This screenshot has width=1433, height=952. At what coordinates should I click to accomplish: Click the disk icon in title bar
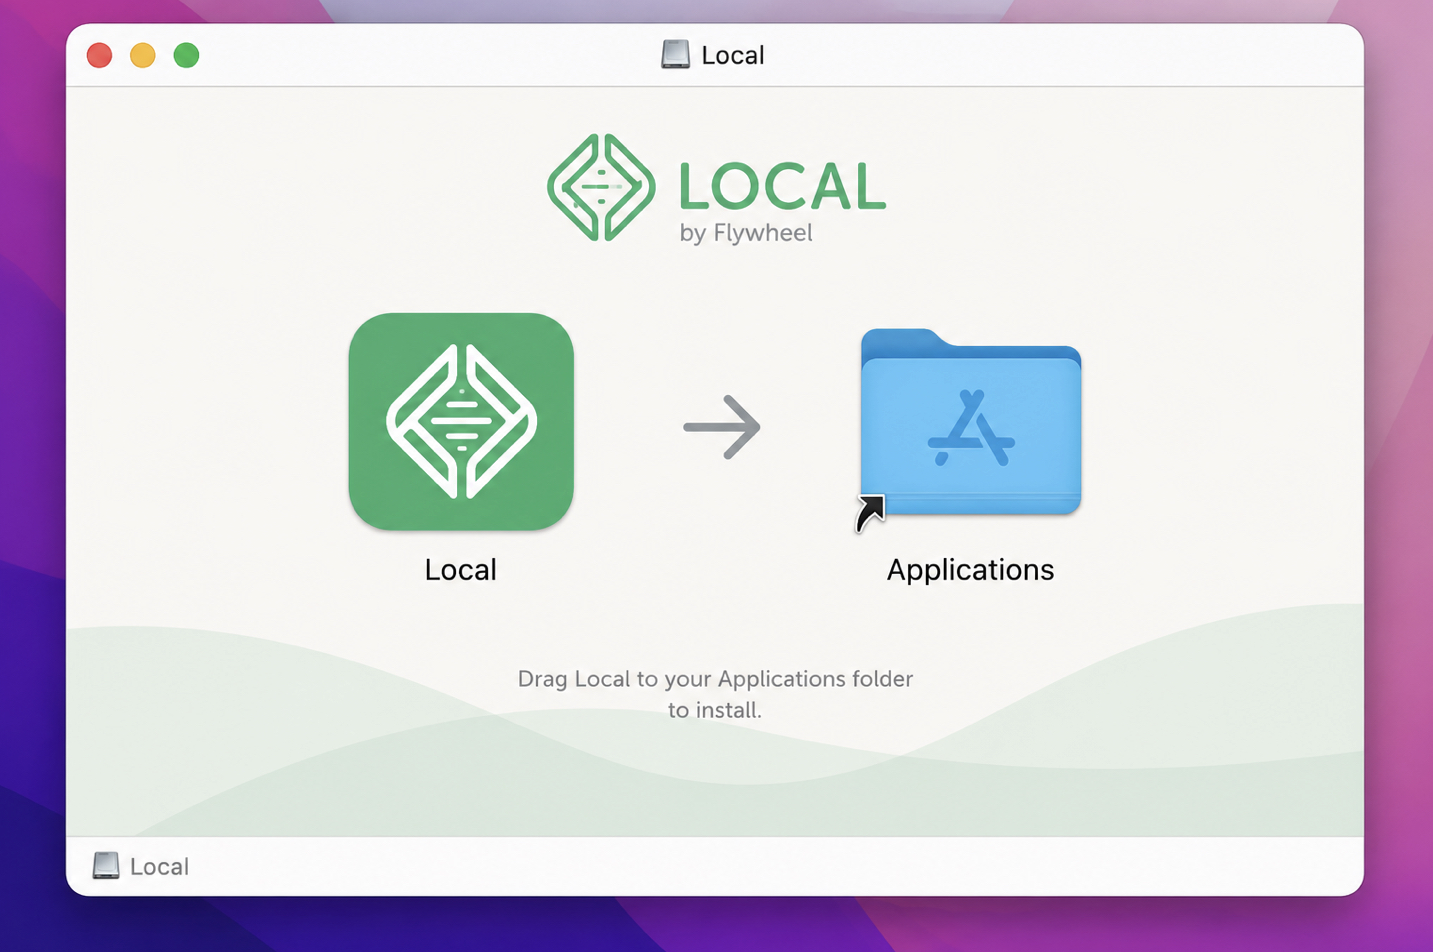tap(676, 55)
